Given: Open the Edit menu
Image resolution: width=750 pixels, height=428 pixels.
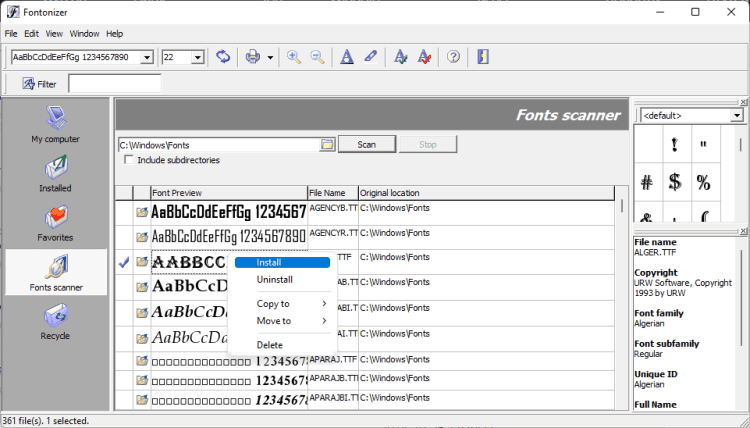Looking at the screenshot, I should click(x=32, y=33).
